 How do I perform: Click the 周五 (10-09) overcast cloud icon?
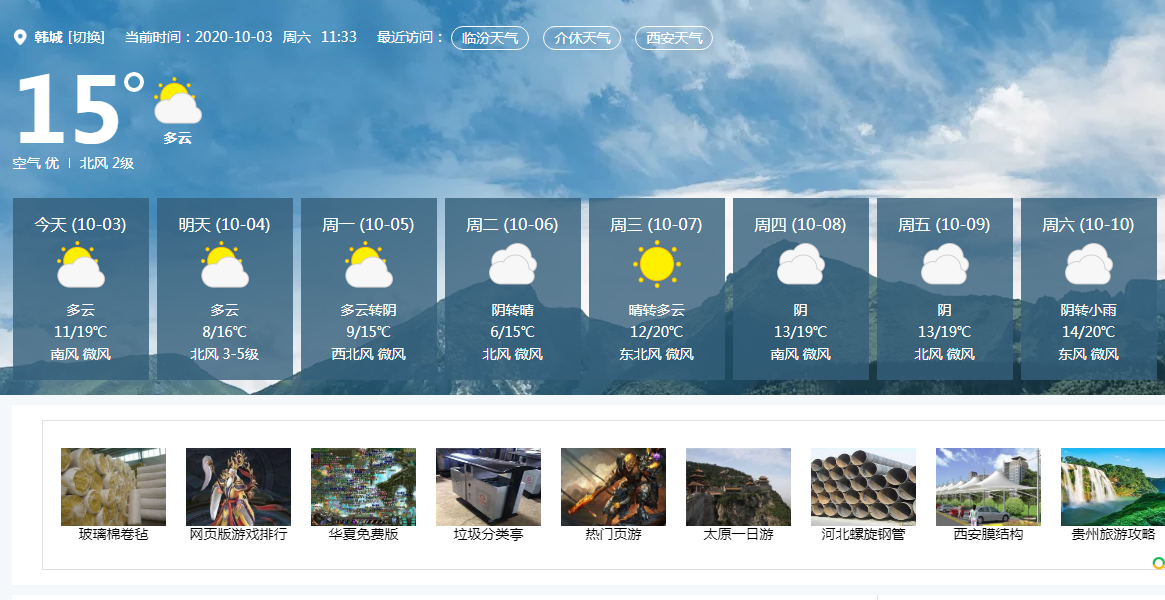(945, 265)
